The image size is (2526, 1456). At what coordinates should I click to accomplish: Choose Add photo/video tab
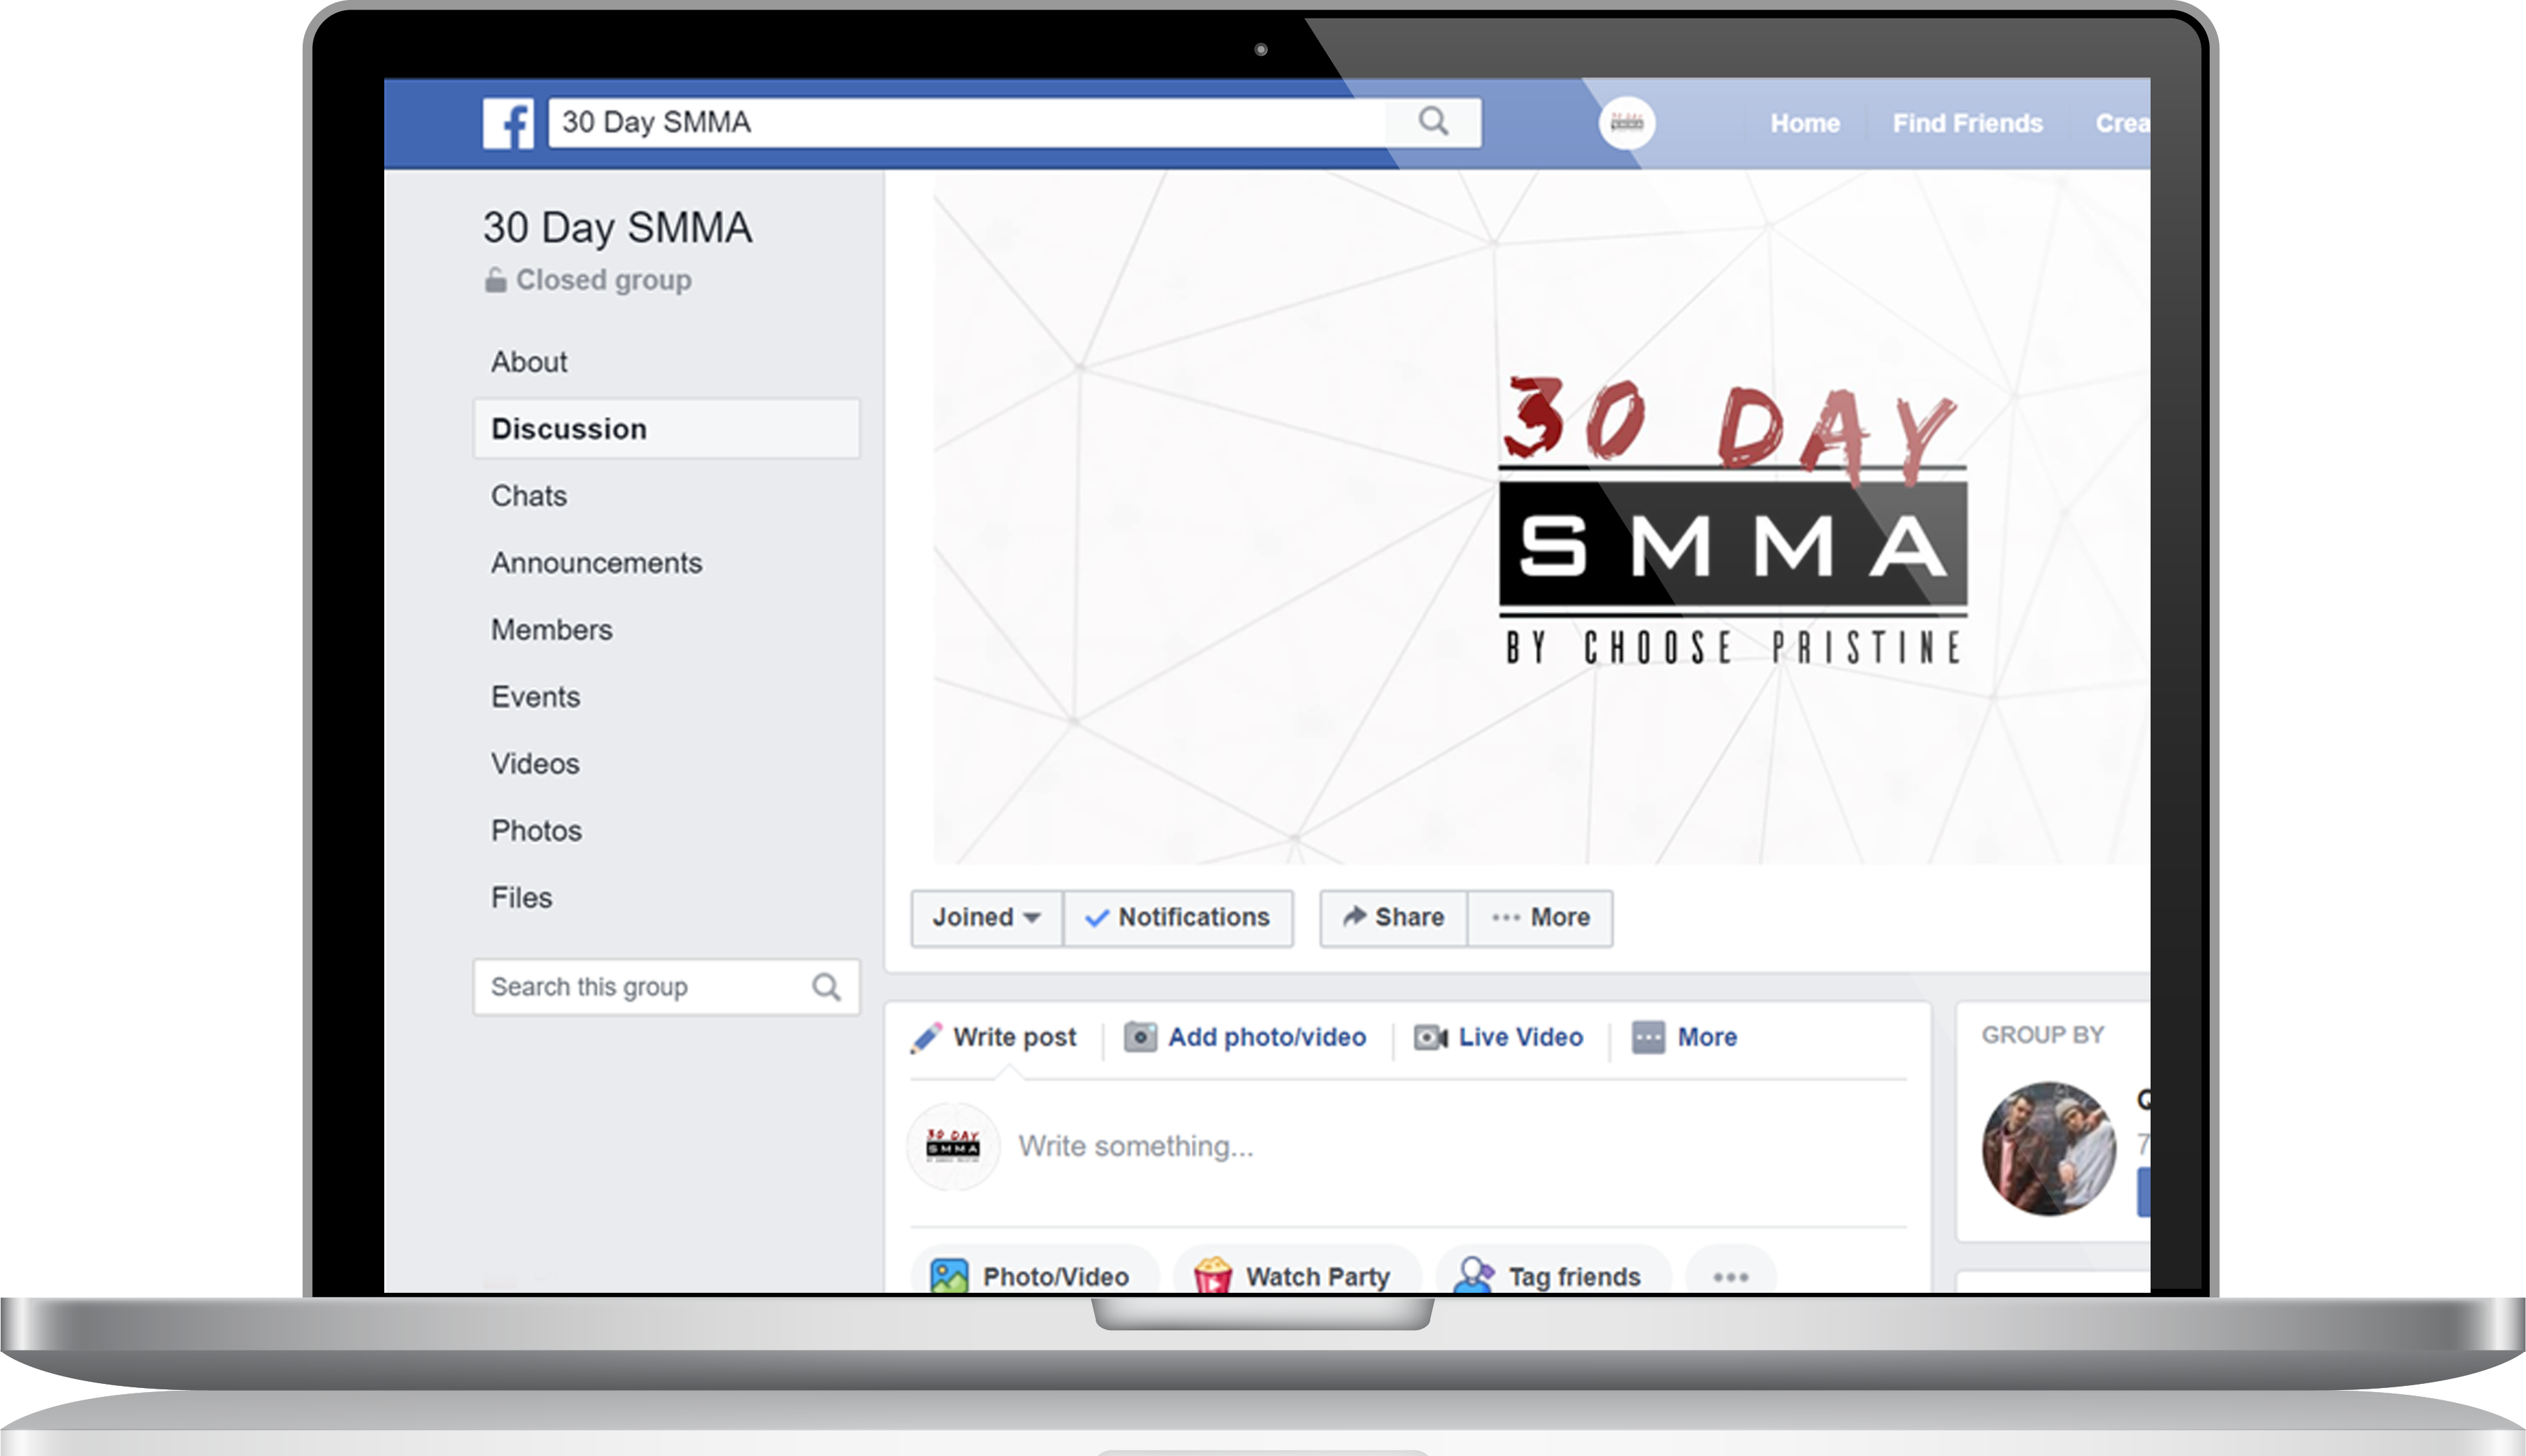coord(1245,1038)
